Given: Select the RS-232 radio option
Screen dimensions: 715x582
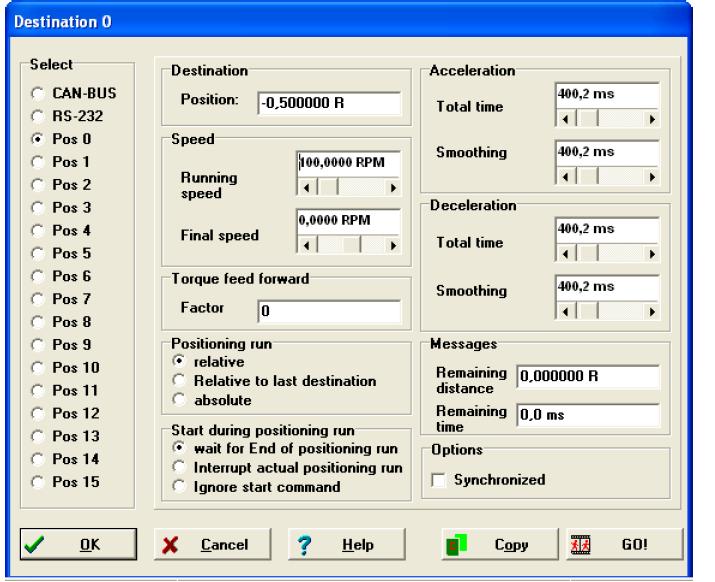Looking at the screenshot, I should click(x=37, y=116).
